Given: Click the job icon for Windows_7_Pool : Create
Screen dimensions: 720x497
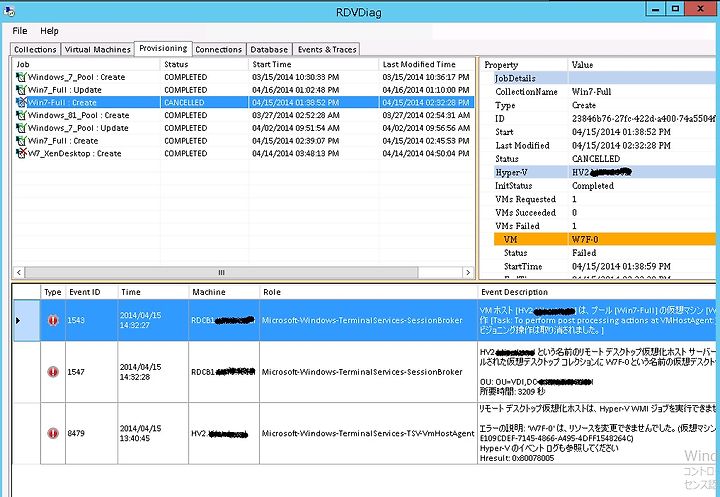Looking at the screenshot, I should coord(21,77).
